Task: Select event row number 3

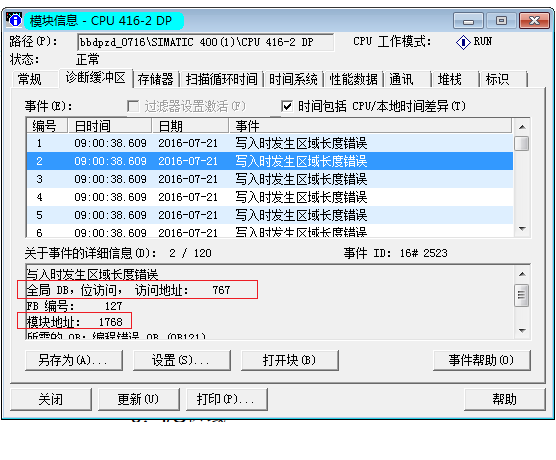Action: tap(270, 179)
